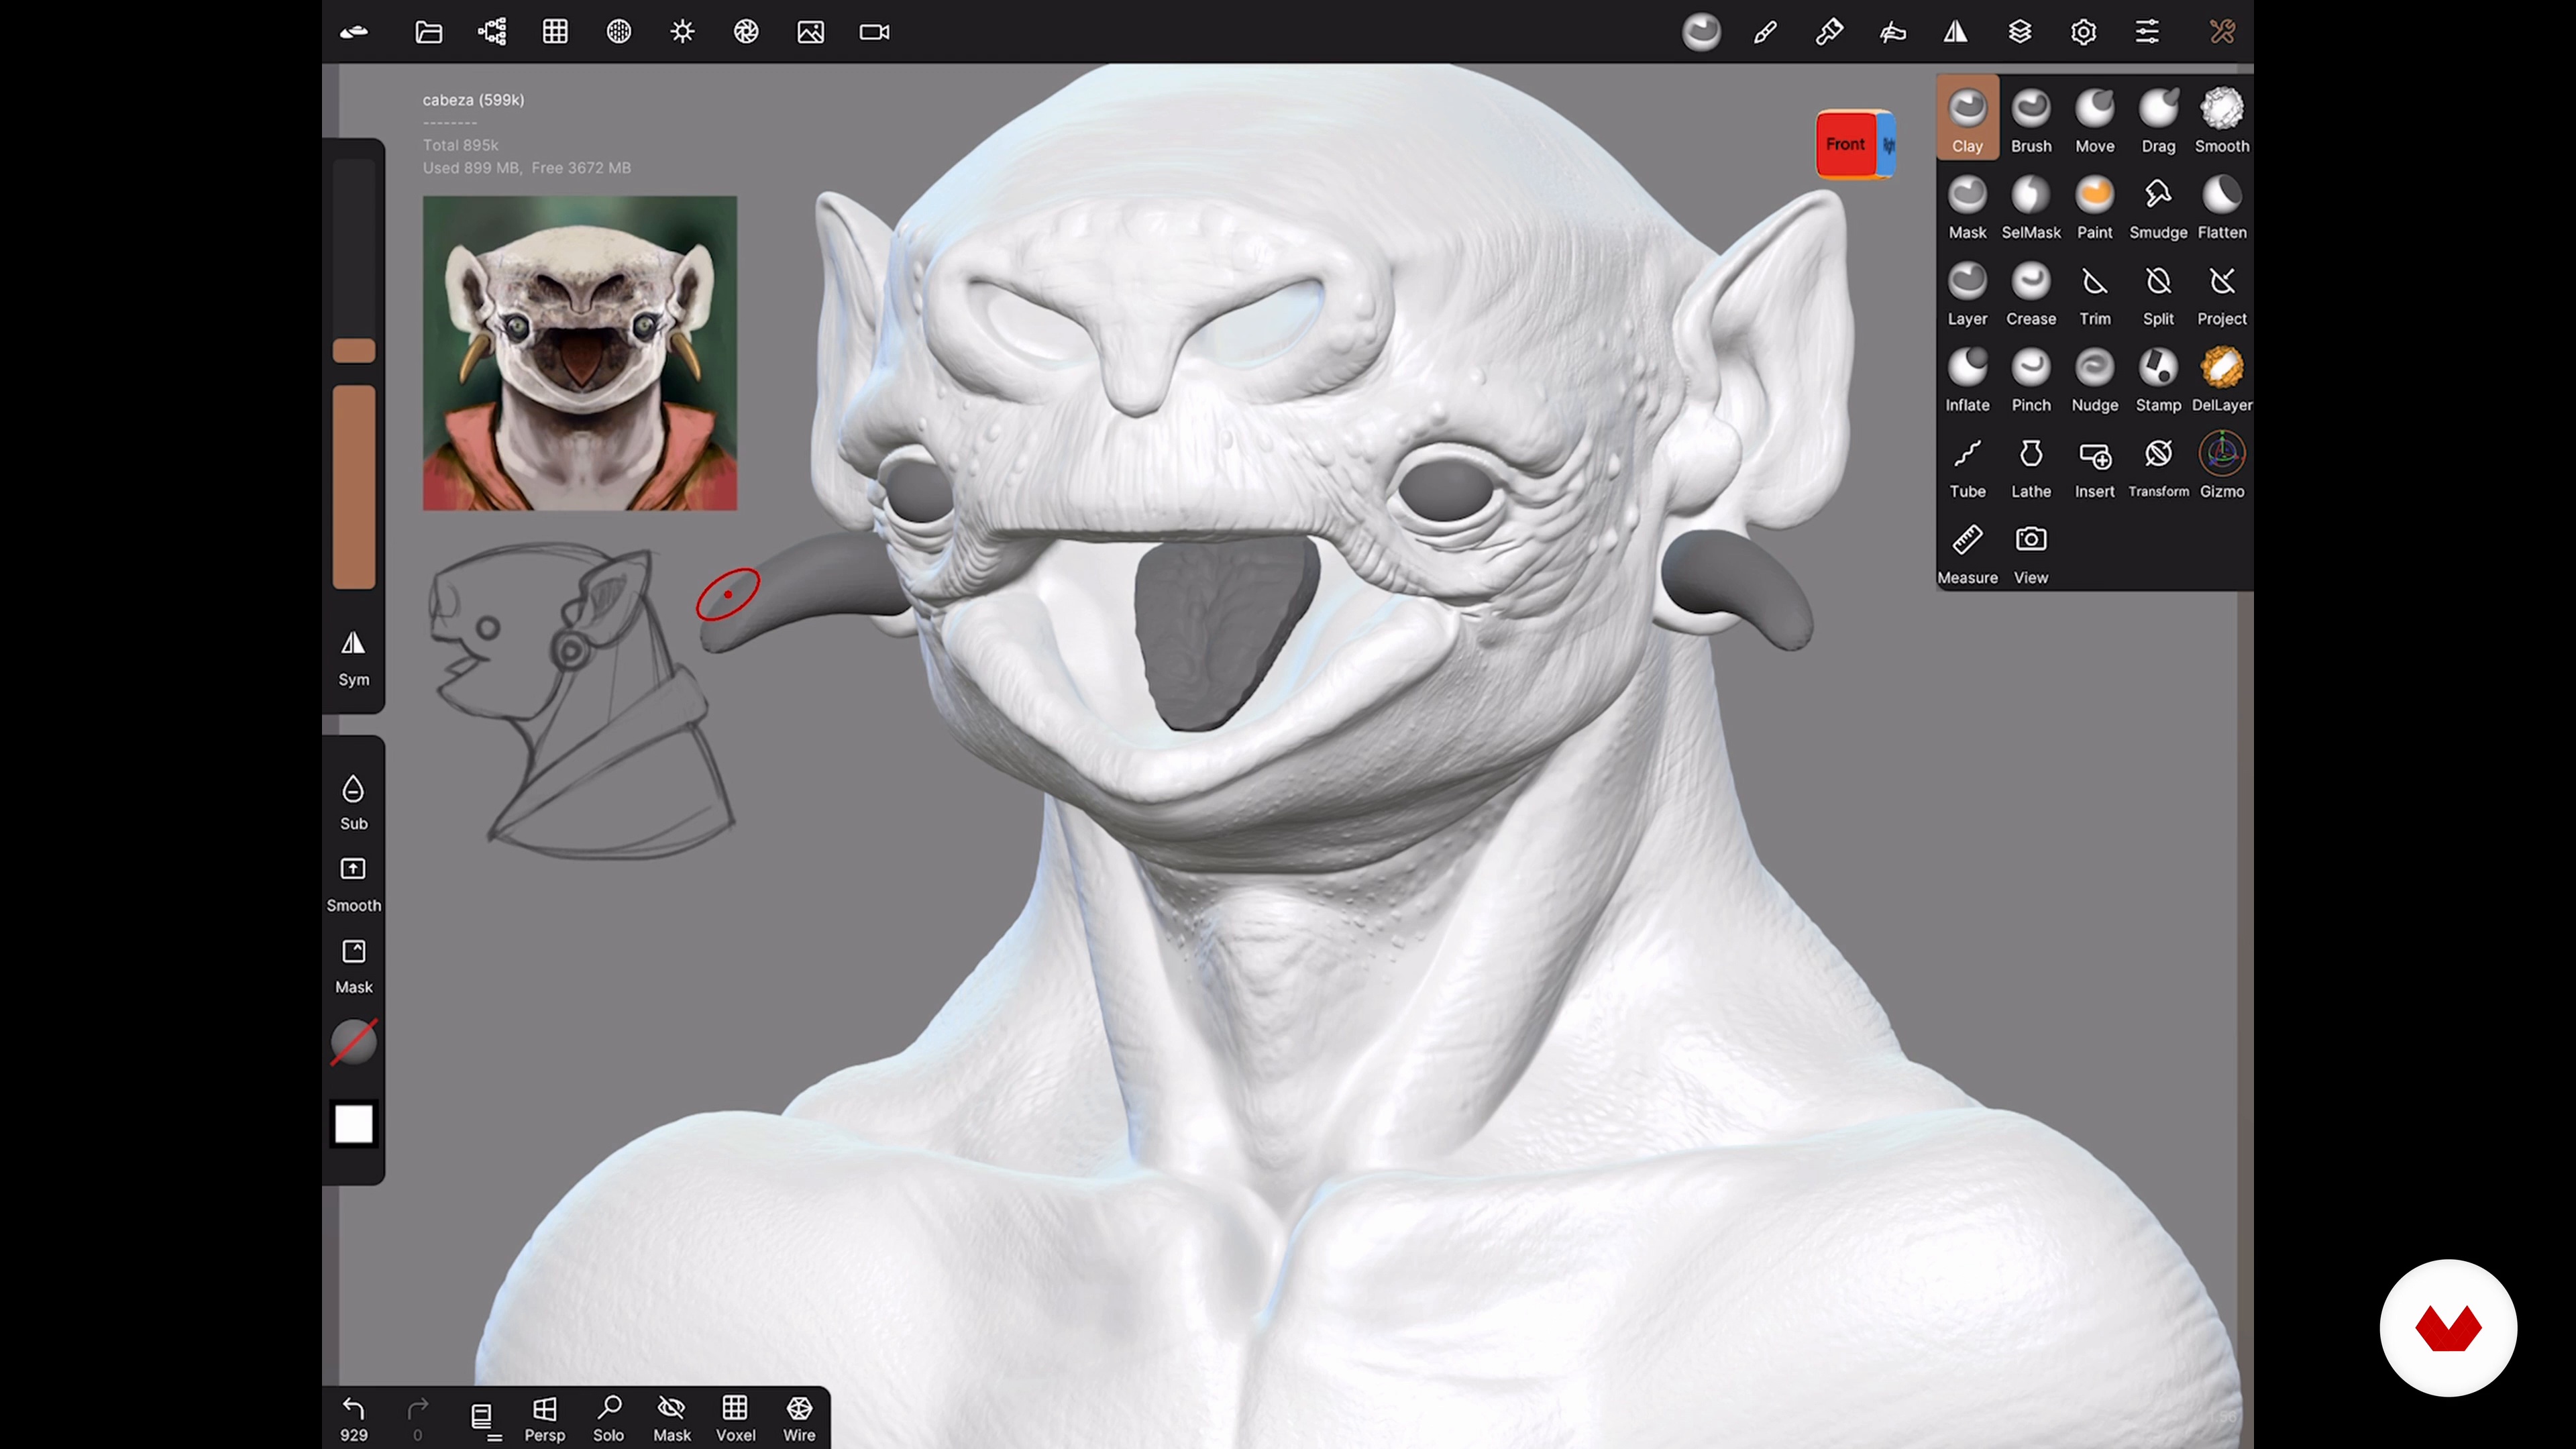Toggle Wire wireframe display

click(798, 1417)
